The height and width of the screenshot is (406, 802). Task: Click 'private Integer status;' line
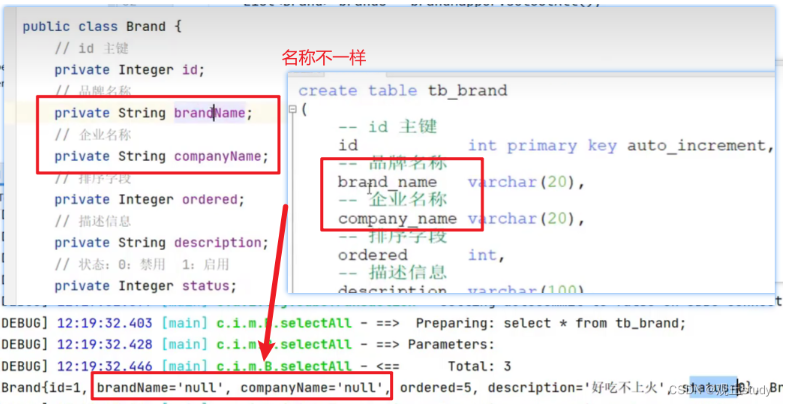145,286
